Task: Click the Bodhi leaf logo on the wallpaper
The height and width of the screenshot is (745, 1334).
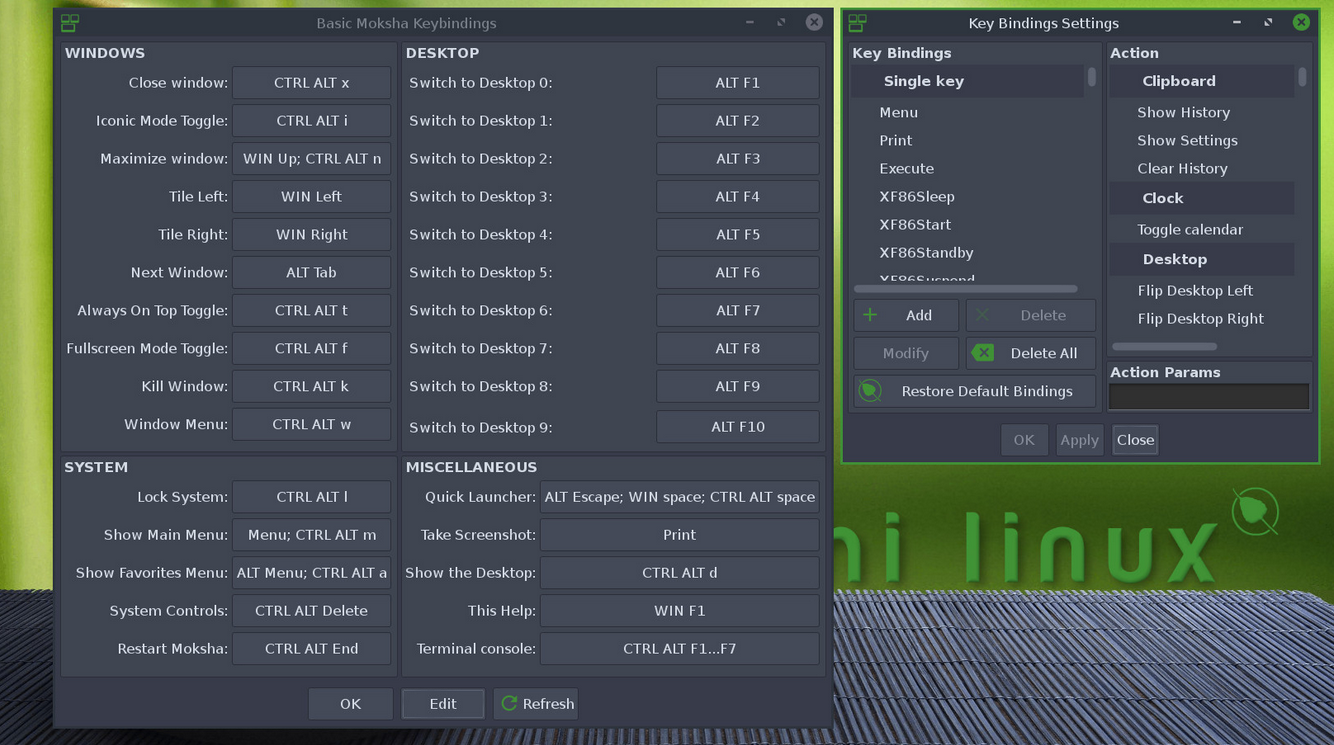Action: [1255, 512]
